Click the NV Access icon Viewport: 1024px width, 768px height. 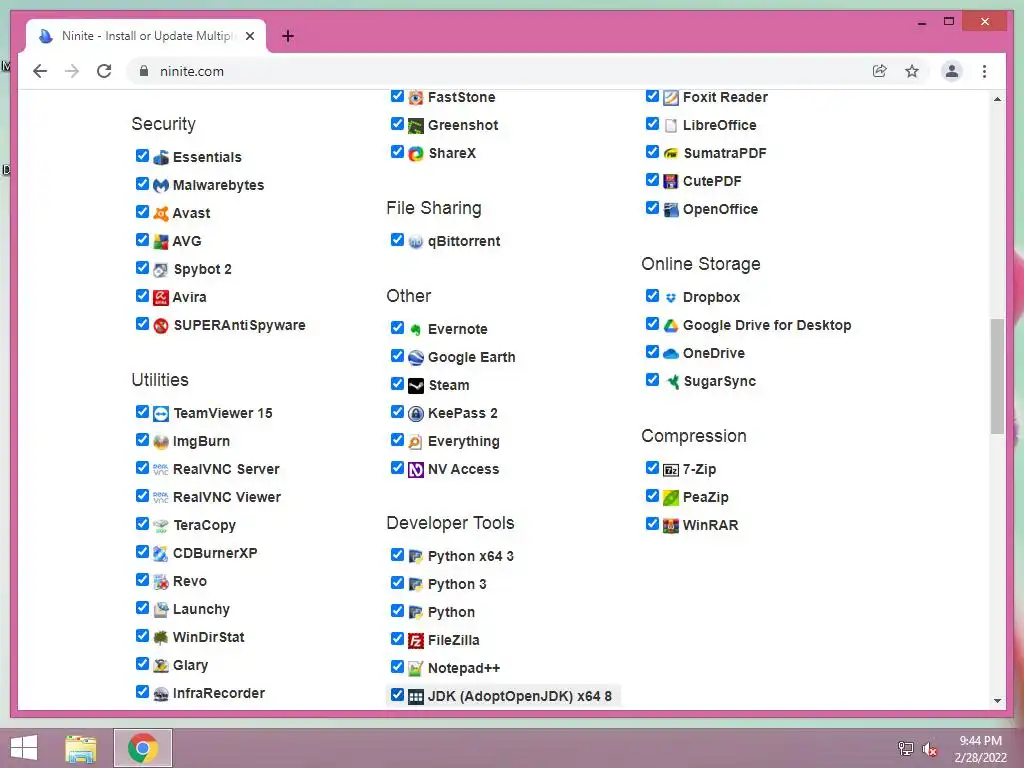coord(416,470)
